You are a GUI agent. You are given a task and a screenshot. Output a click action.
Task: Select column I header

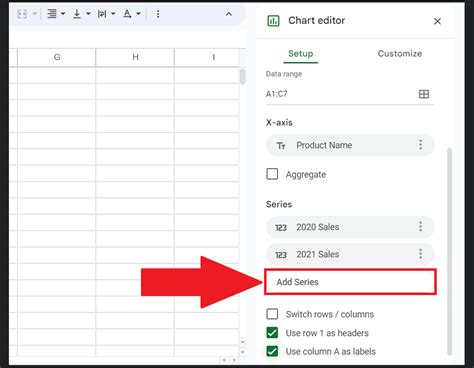pos(207,57)
